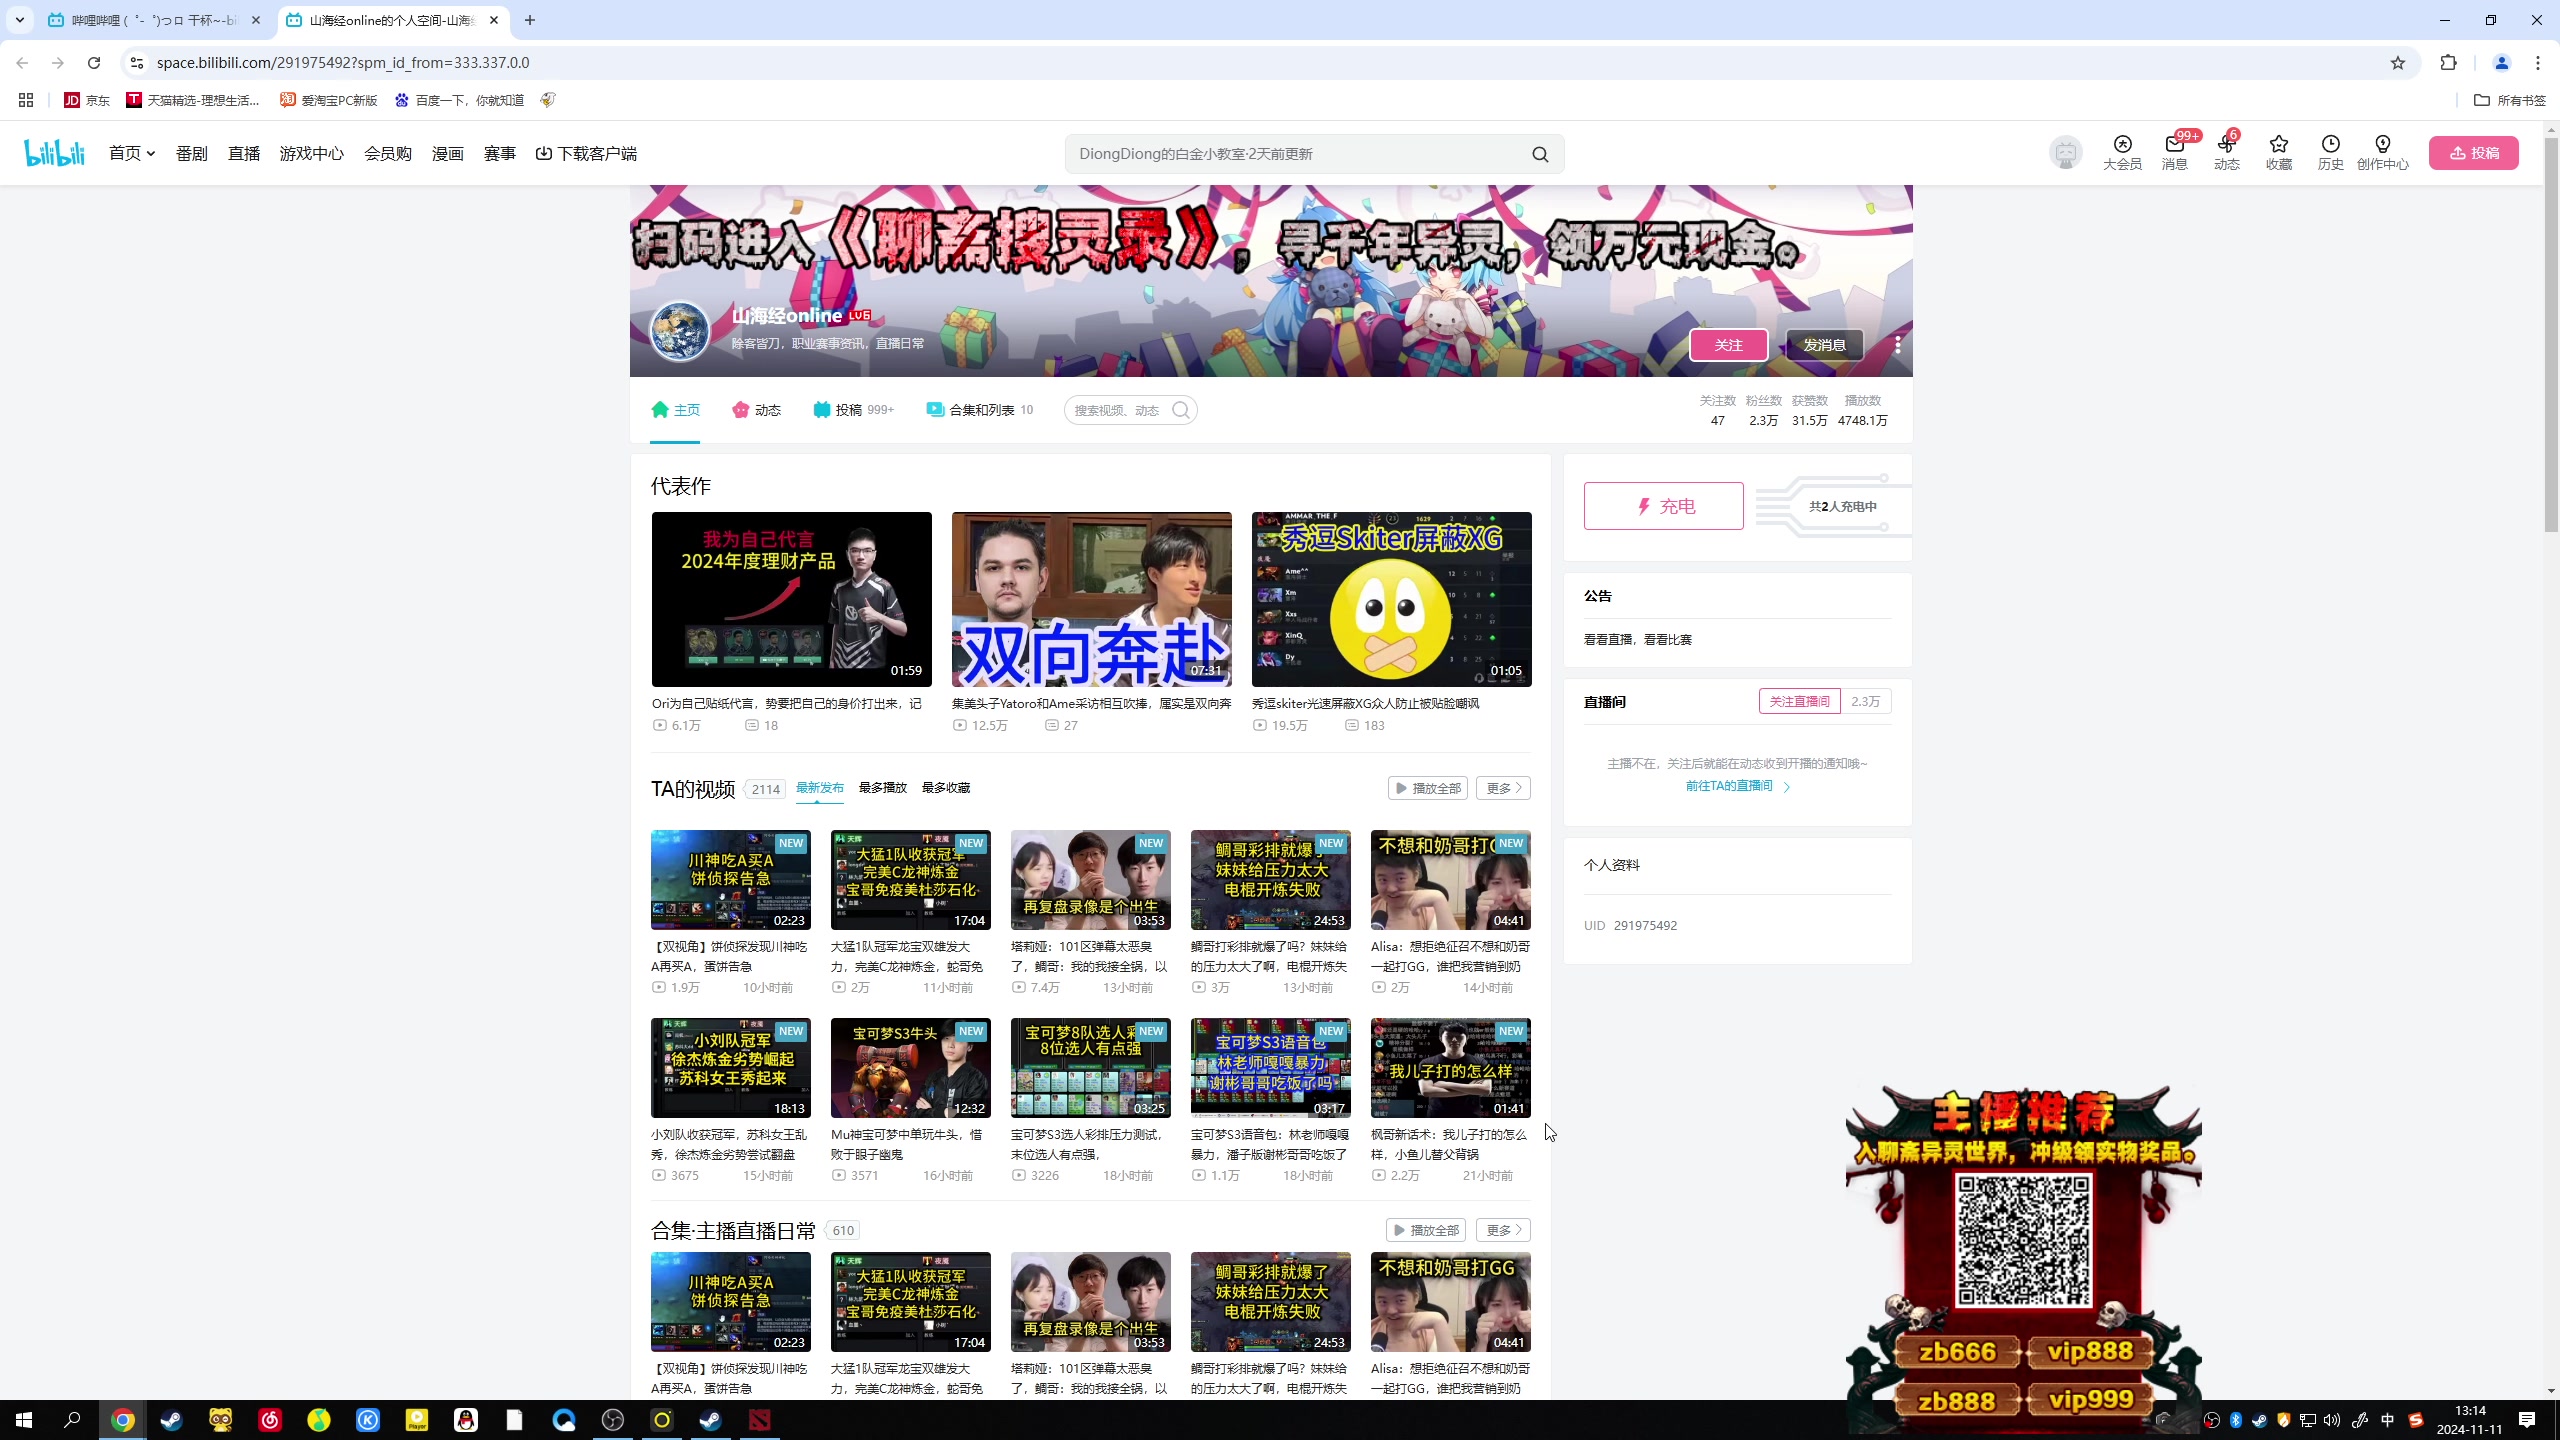Open the bilibili logo home link
Viewport: 2560px width, 1440px height.
click(55, 153)
